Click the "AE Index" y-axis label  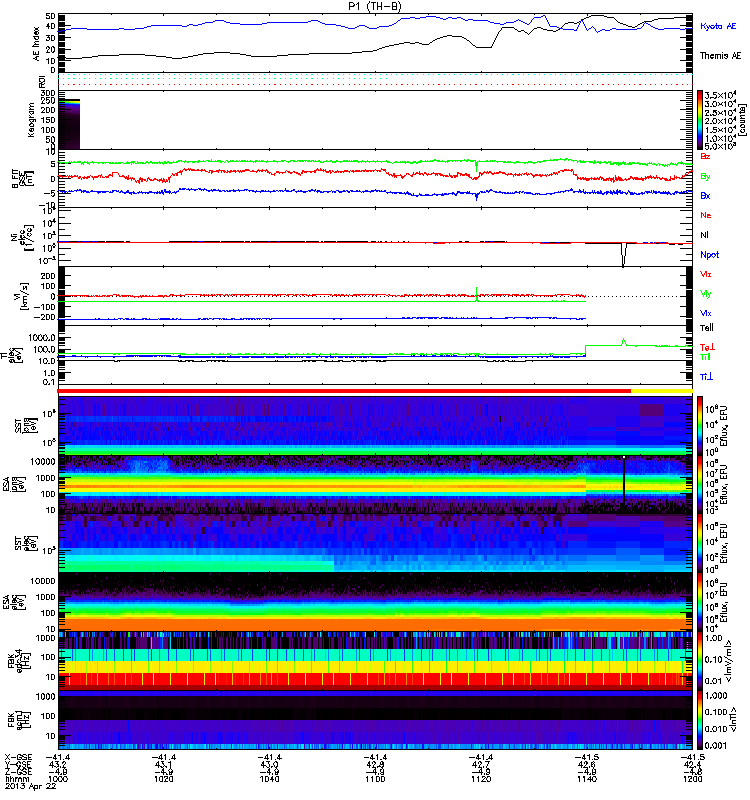[36, 43]
